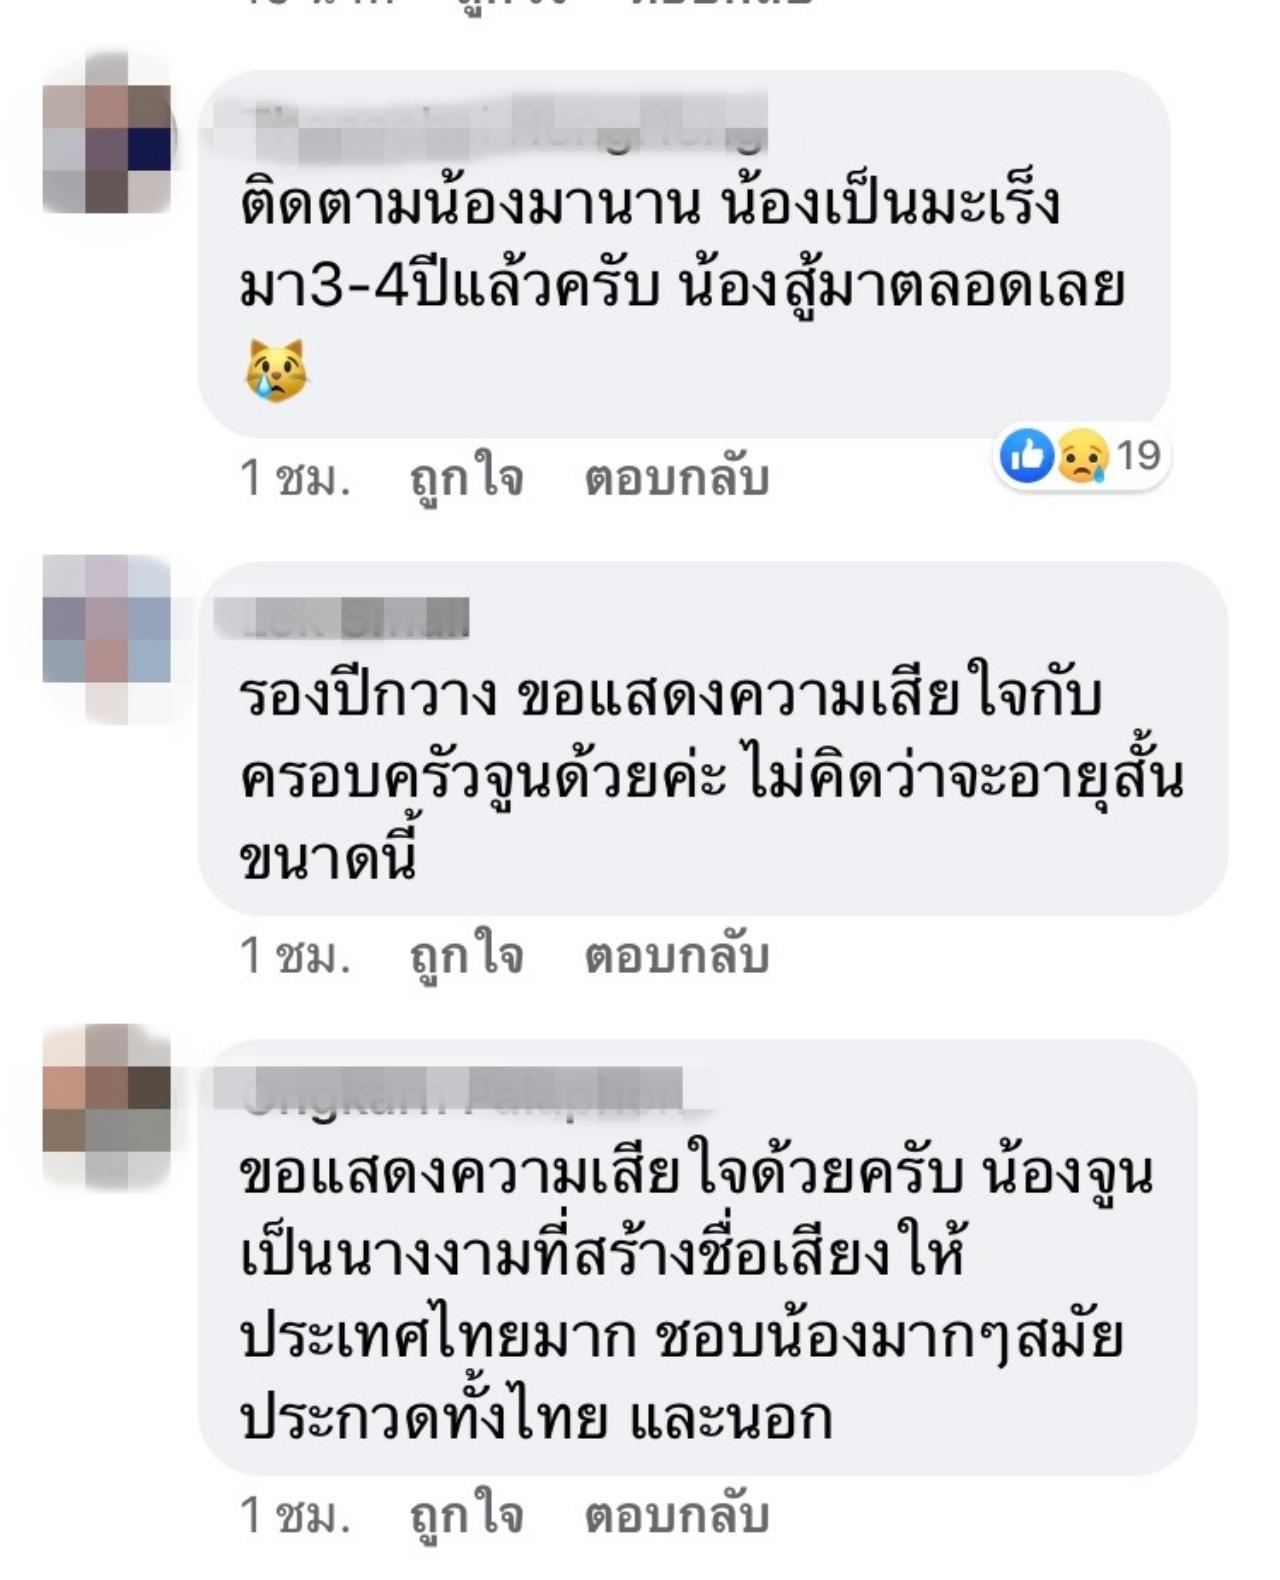
Task: Click blurred name above 'รองปีกวาง' comment
Action: 342,618
